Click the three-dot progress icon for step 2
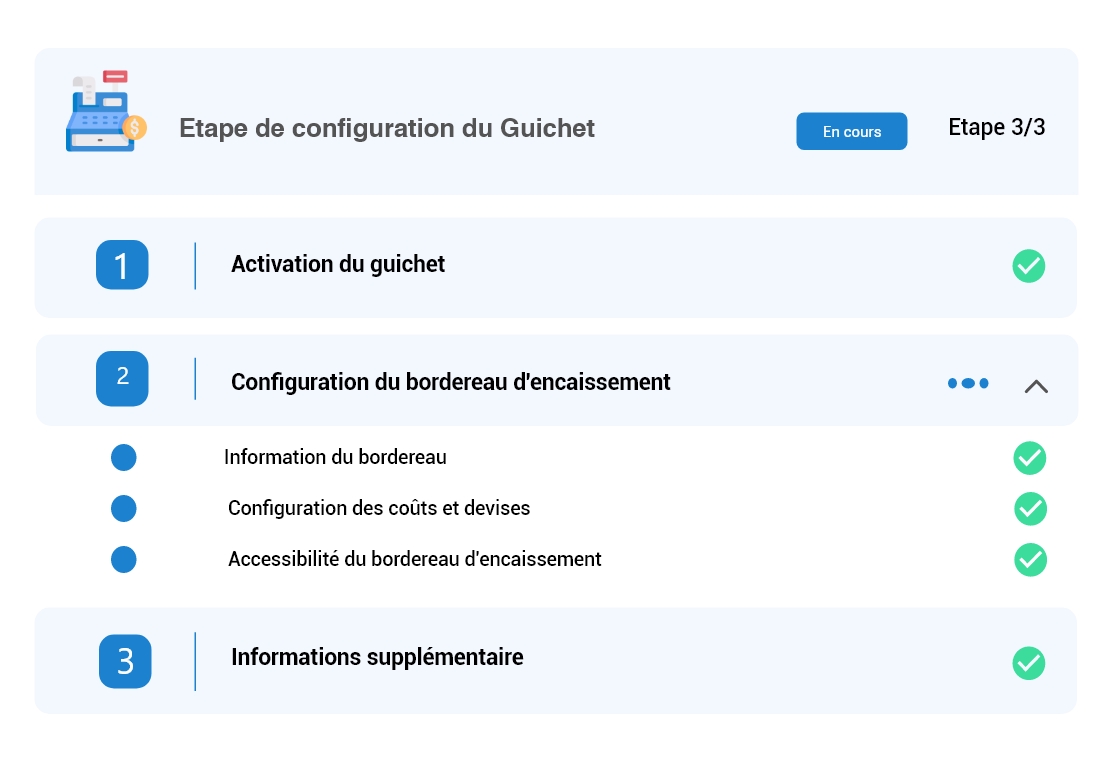The width and height of the screenshot is (1116, 767). [x=968, y=383]
